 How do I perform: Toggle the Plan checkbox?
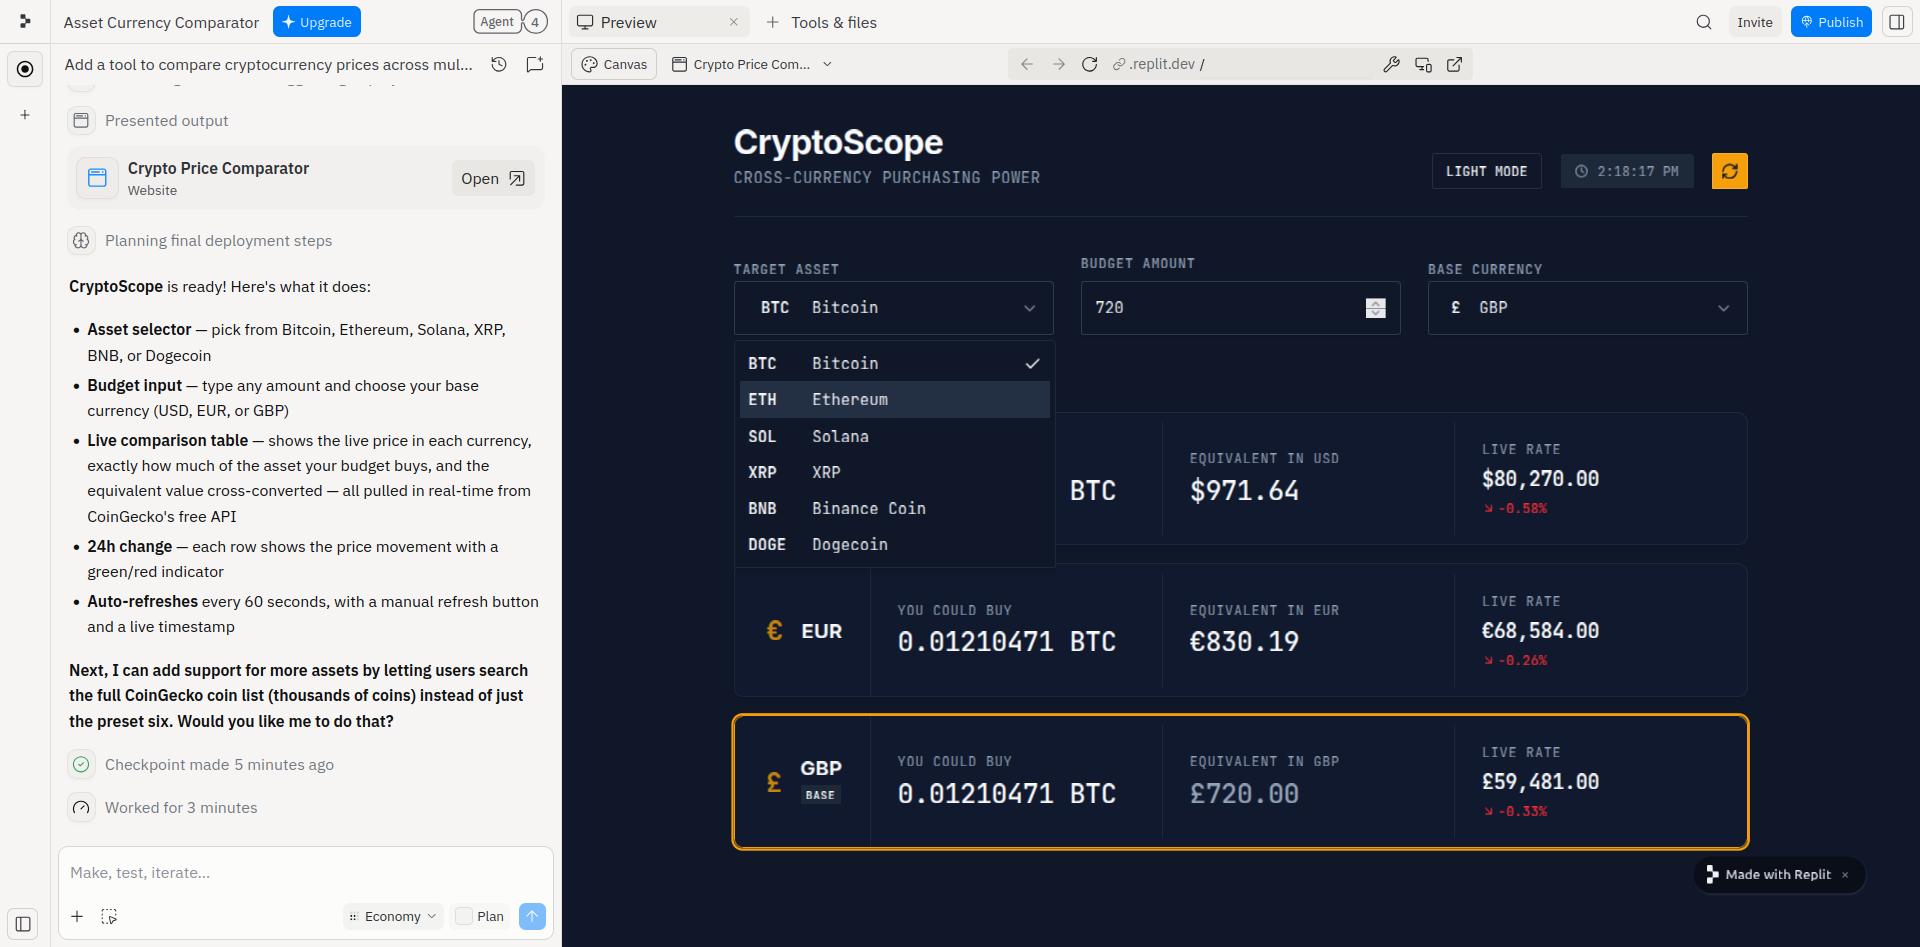[464, 916]
